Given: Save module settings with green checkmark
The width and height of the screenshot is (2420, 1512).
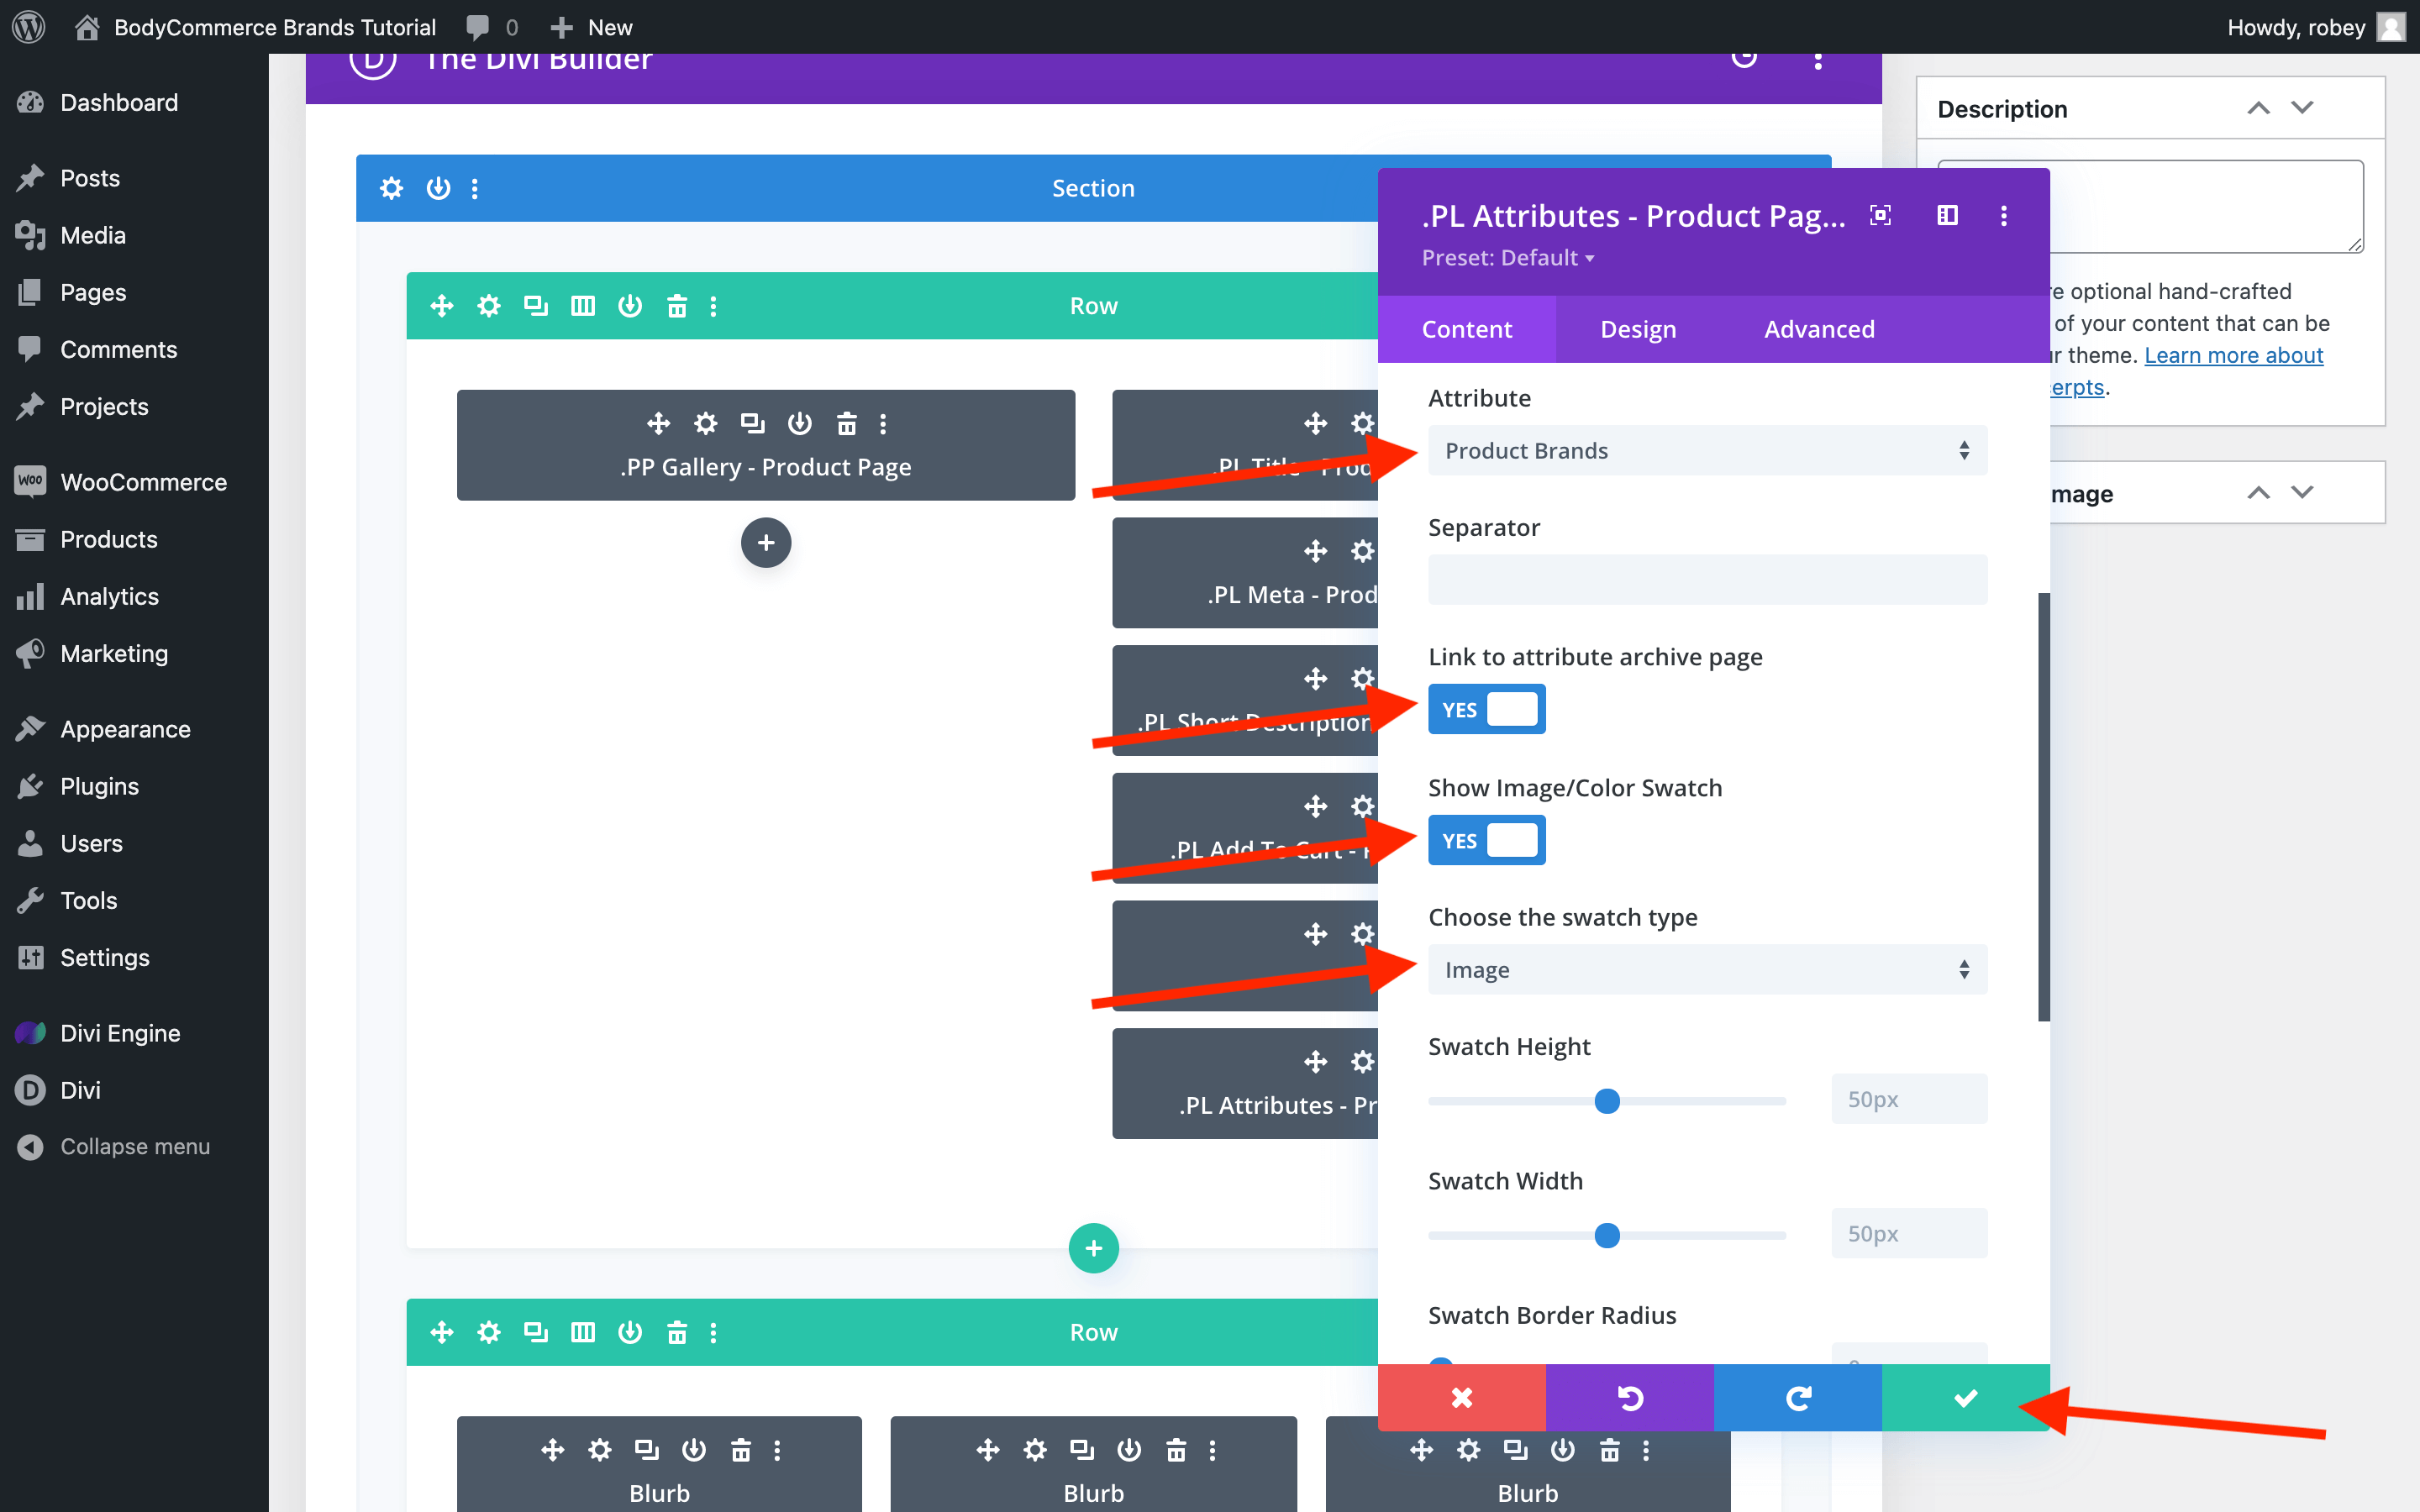Looking at the screenshot, I should pos(1966,1397).
